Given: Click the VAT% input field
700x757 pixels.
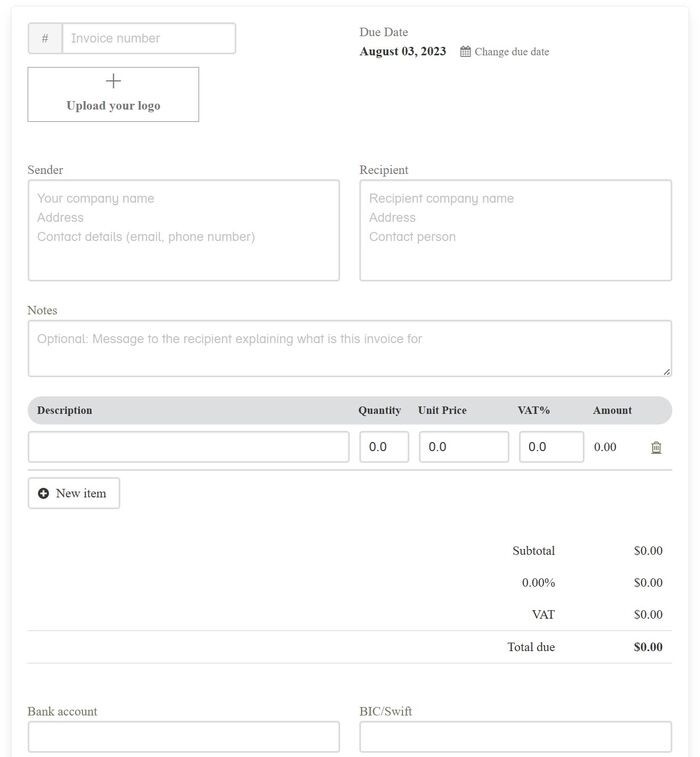Looking at the screenshot, I should click(551, 447).
